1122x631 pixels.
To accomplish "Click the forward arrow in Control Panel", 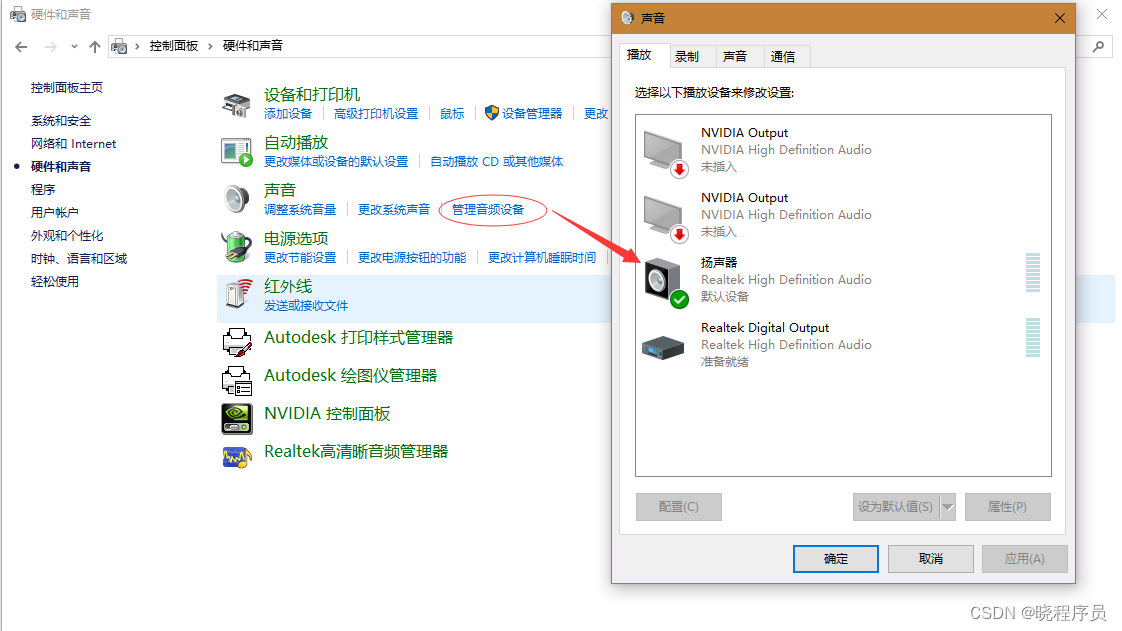I will tap(50, 47).
